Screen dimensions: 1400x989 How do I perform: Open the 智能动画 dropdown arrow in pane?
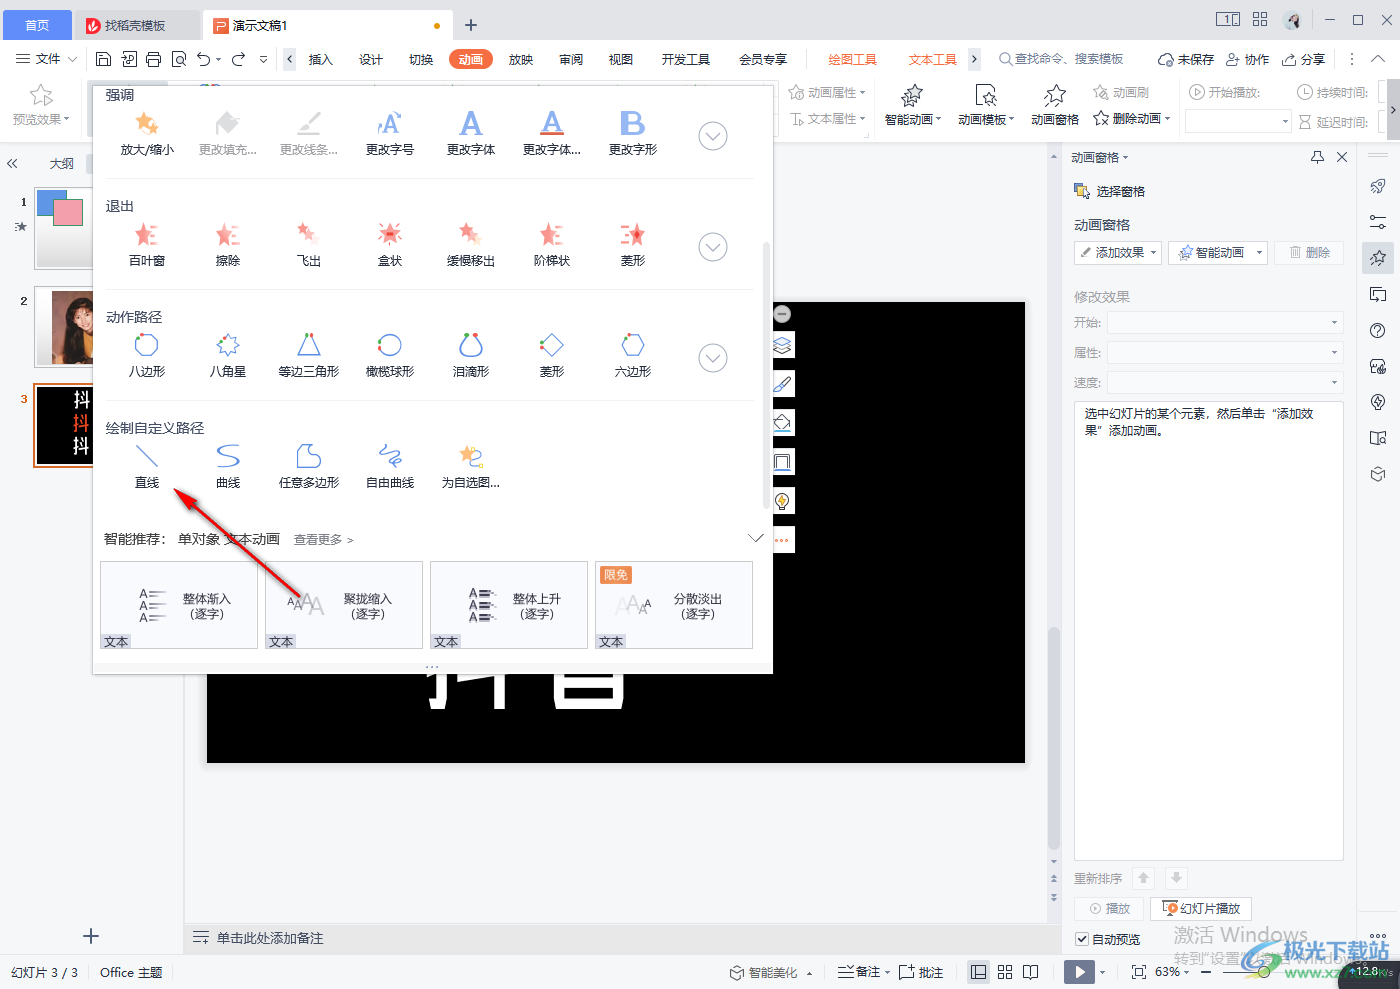(1259, 253)
